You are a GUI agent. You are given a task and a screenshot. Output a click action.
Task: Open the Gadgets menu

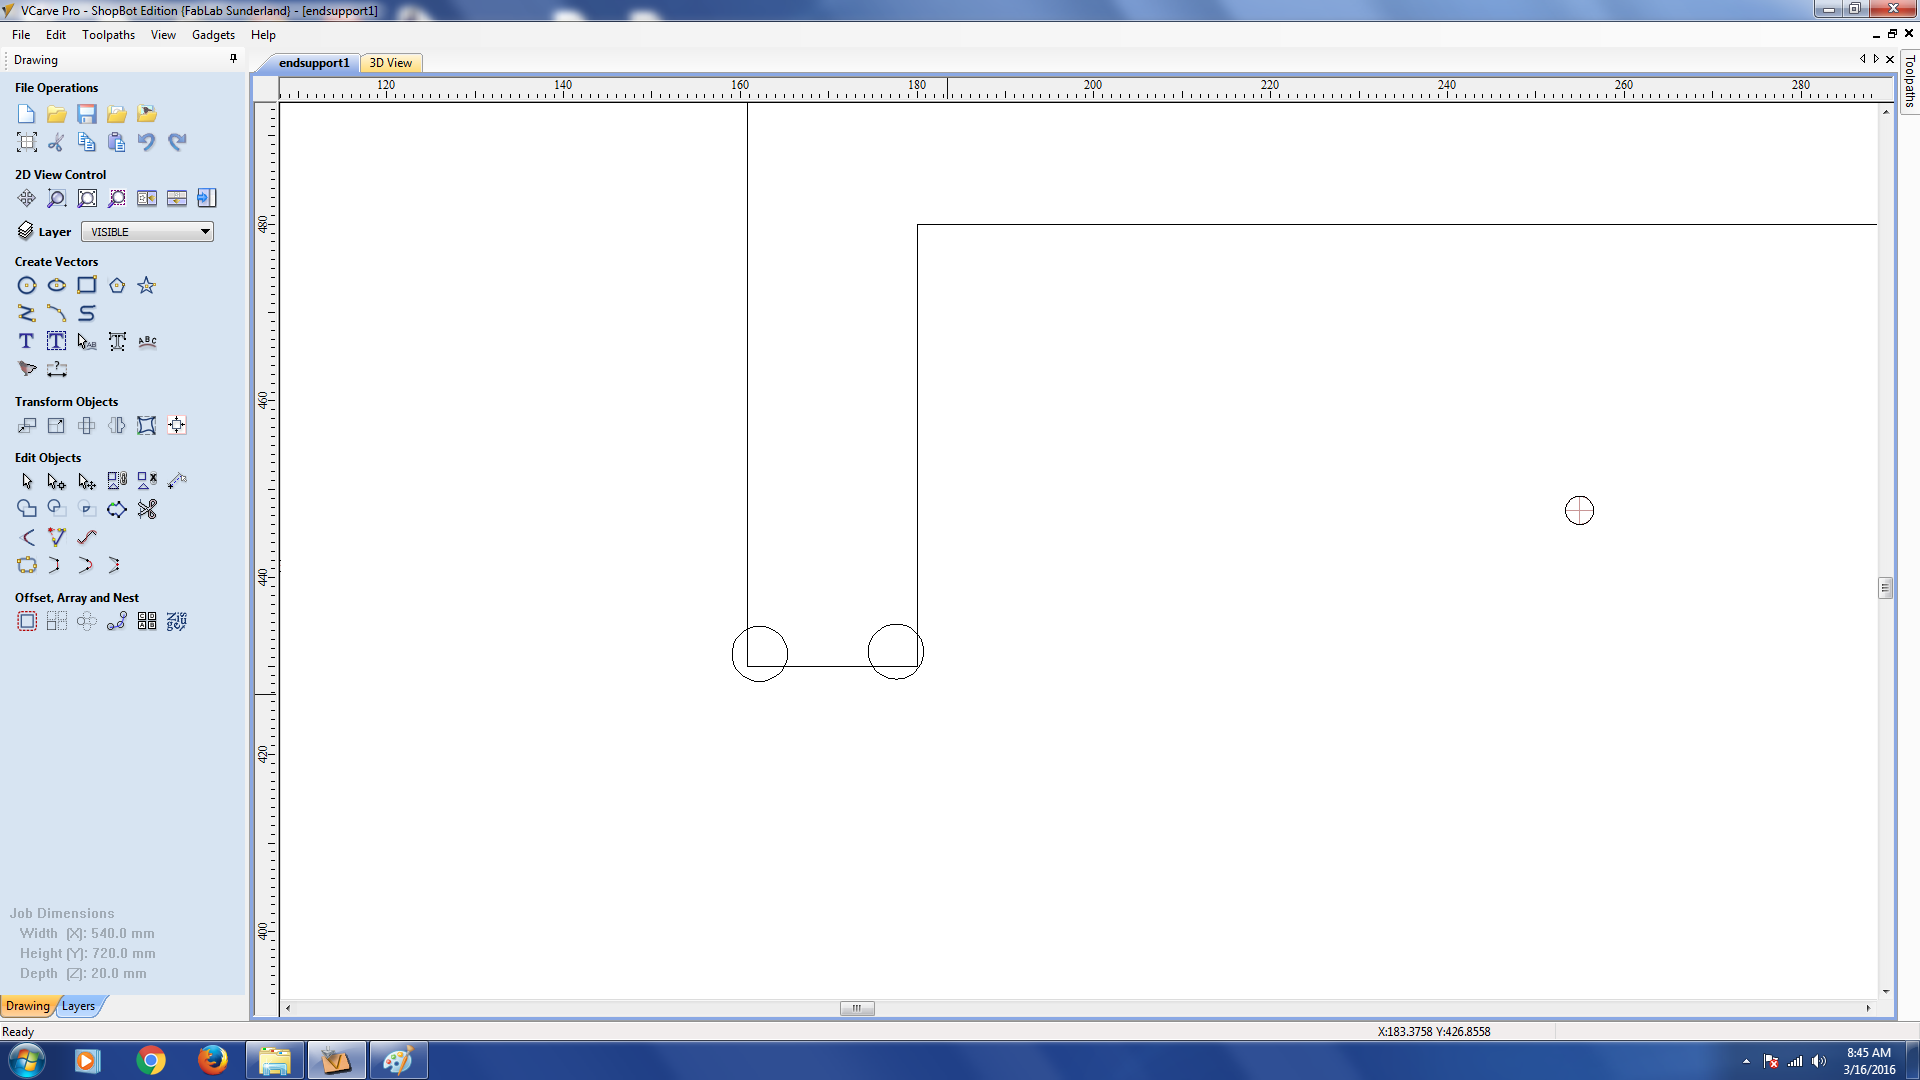pyautogui.click(x=213, y=35)
